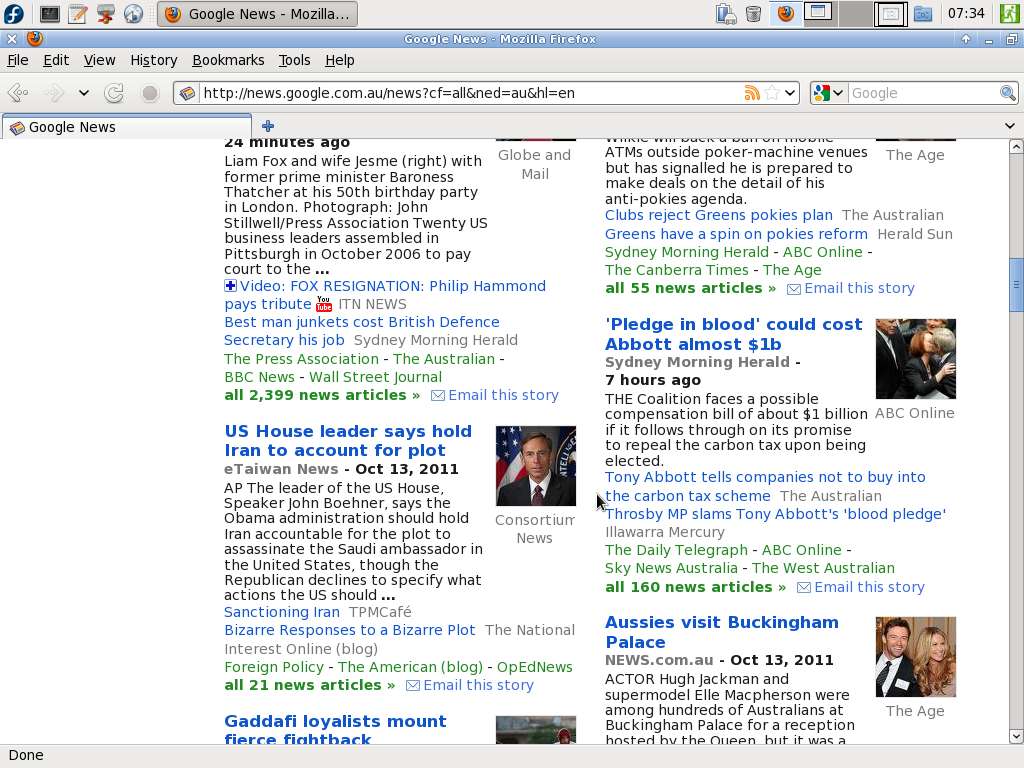1024x768 pixels.
Task: Open 'Bizarre Responses to a Bizarre Plot' link
Action: click(x=349, y=630)
